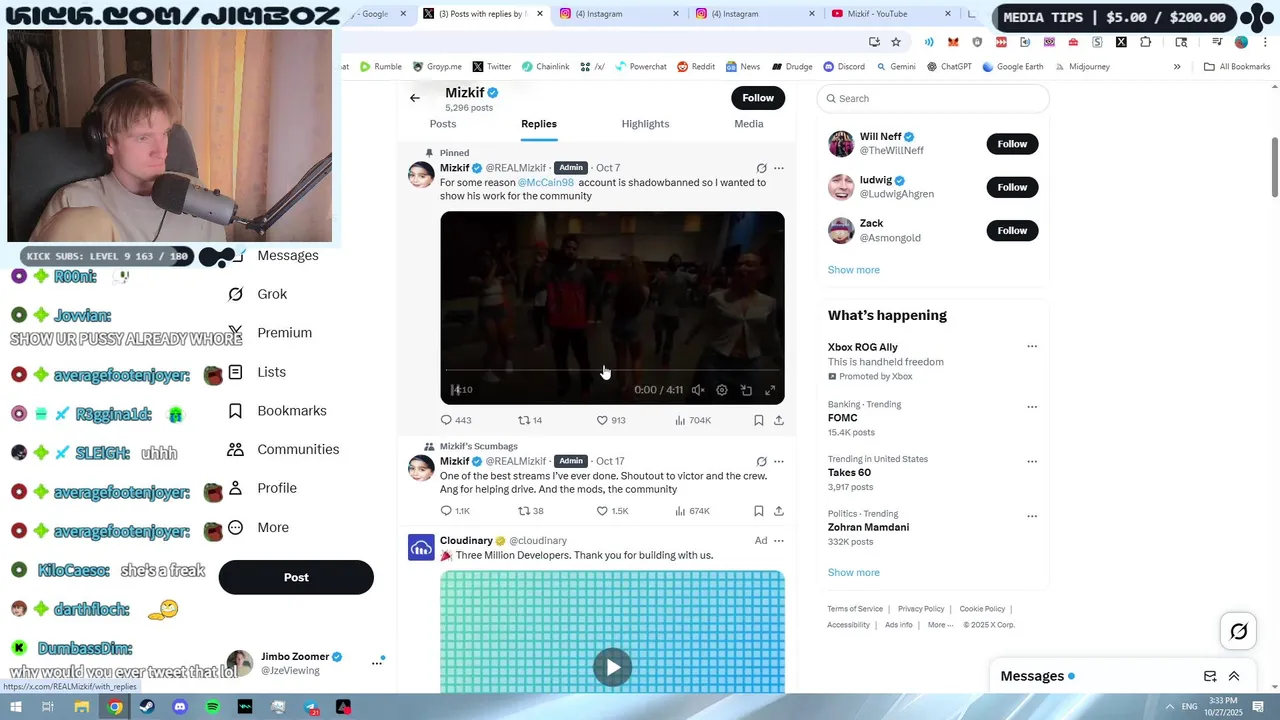Viewport: 1280px width, 720px height.
Task: Share the pinned Oct 7 post
Action: click(x=779, y=420)
